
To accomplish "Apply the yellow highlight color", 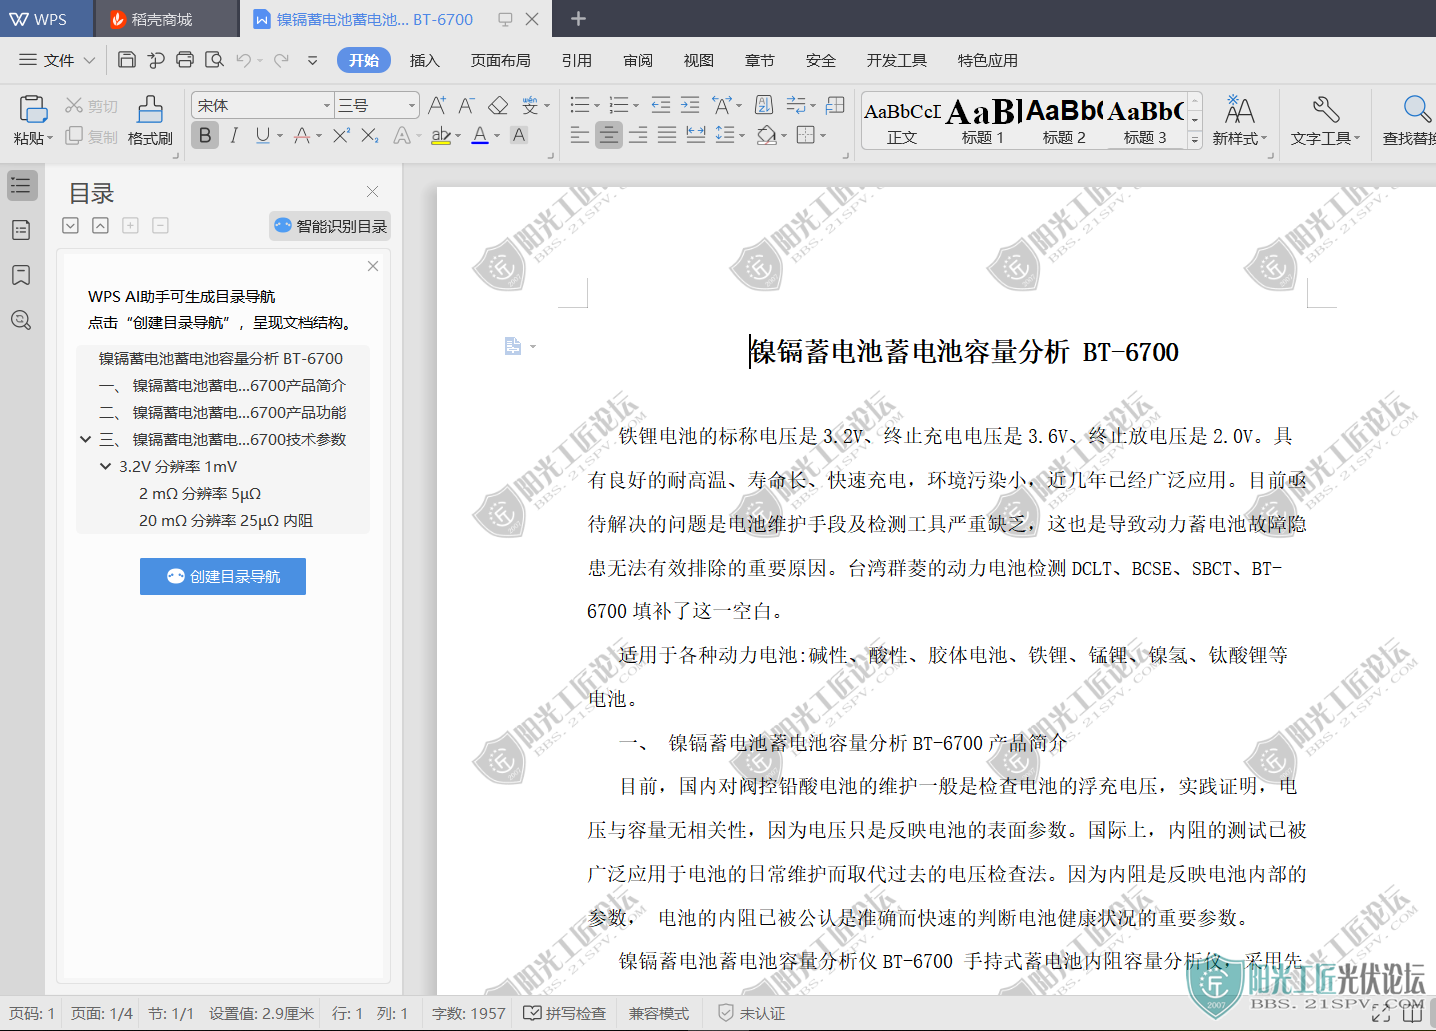I will click(x=441, y=135).
